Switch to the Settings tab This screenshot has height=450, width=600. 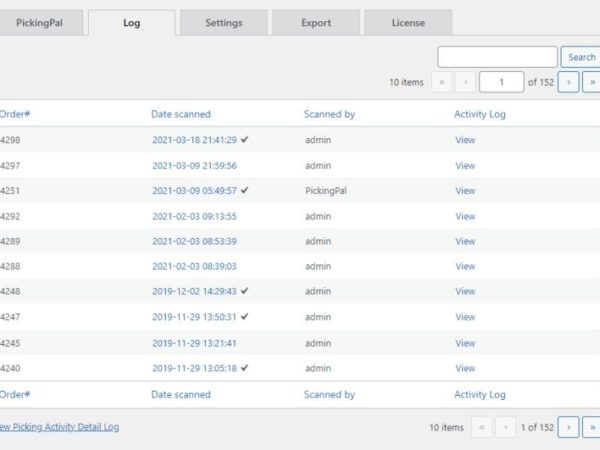tap(223, 23)
